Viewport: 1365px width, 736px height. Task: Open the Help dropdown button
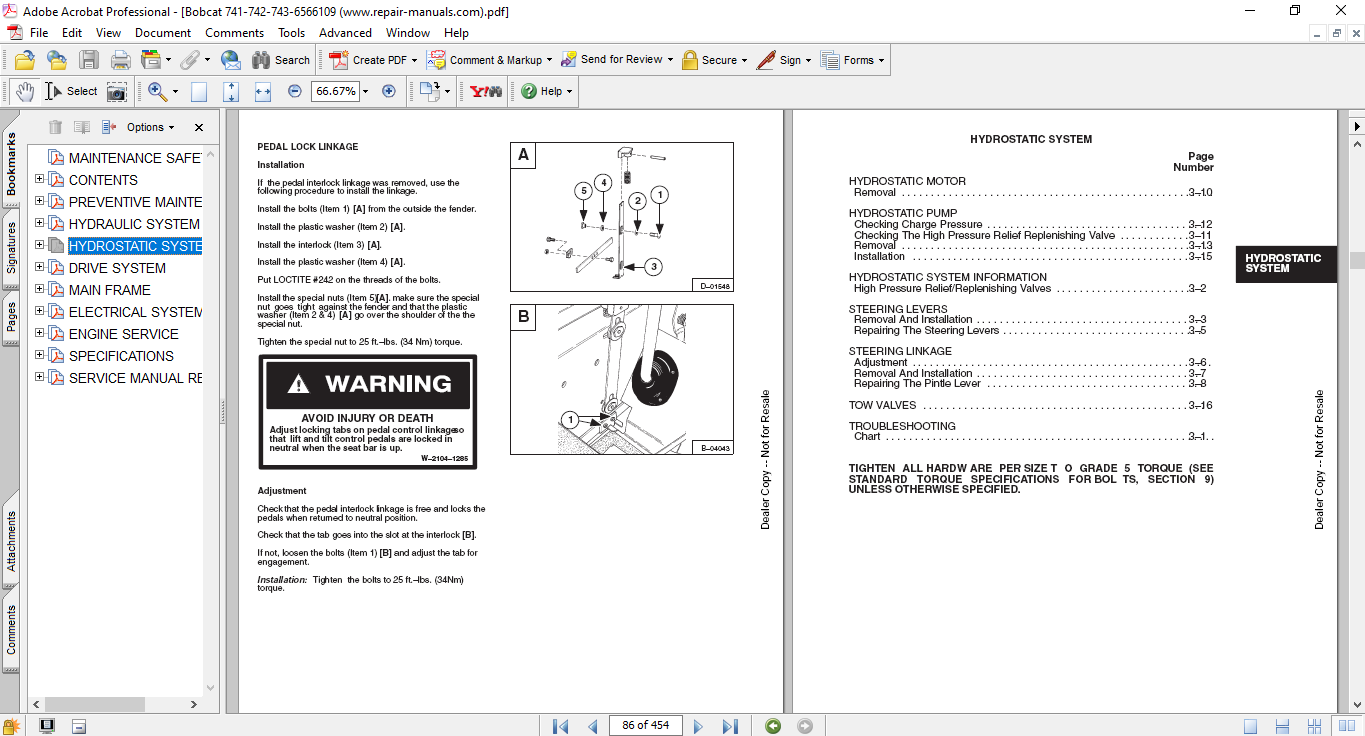click(546, 91)
